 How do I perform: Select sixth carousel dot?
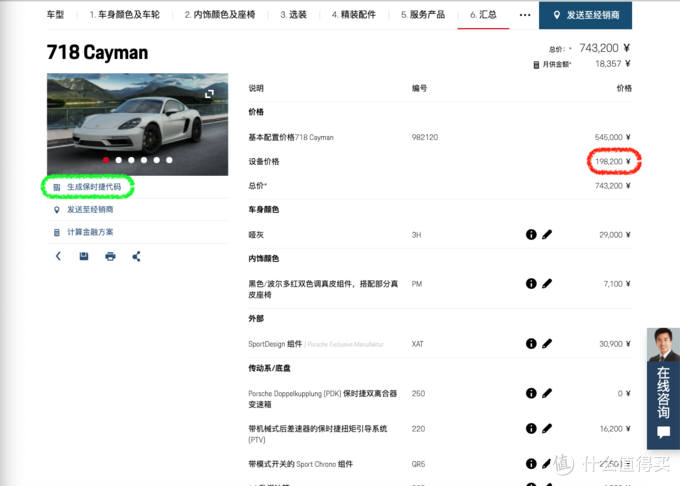(169, 160)
